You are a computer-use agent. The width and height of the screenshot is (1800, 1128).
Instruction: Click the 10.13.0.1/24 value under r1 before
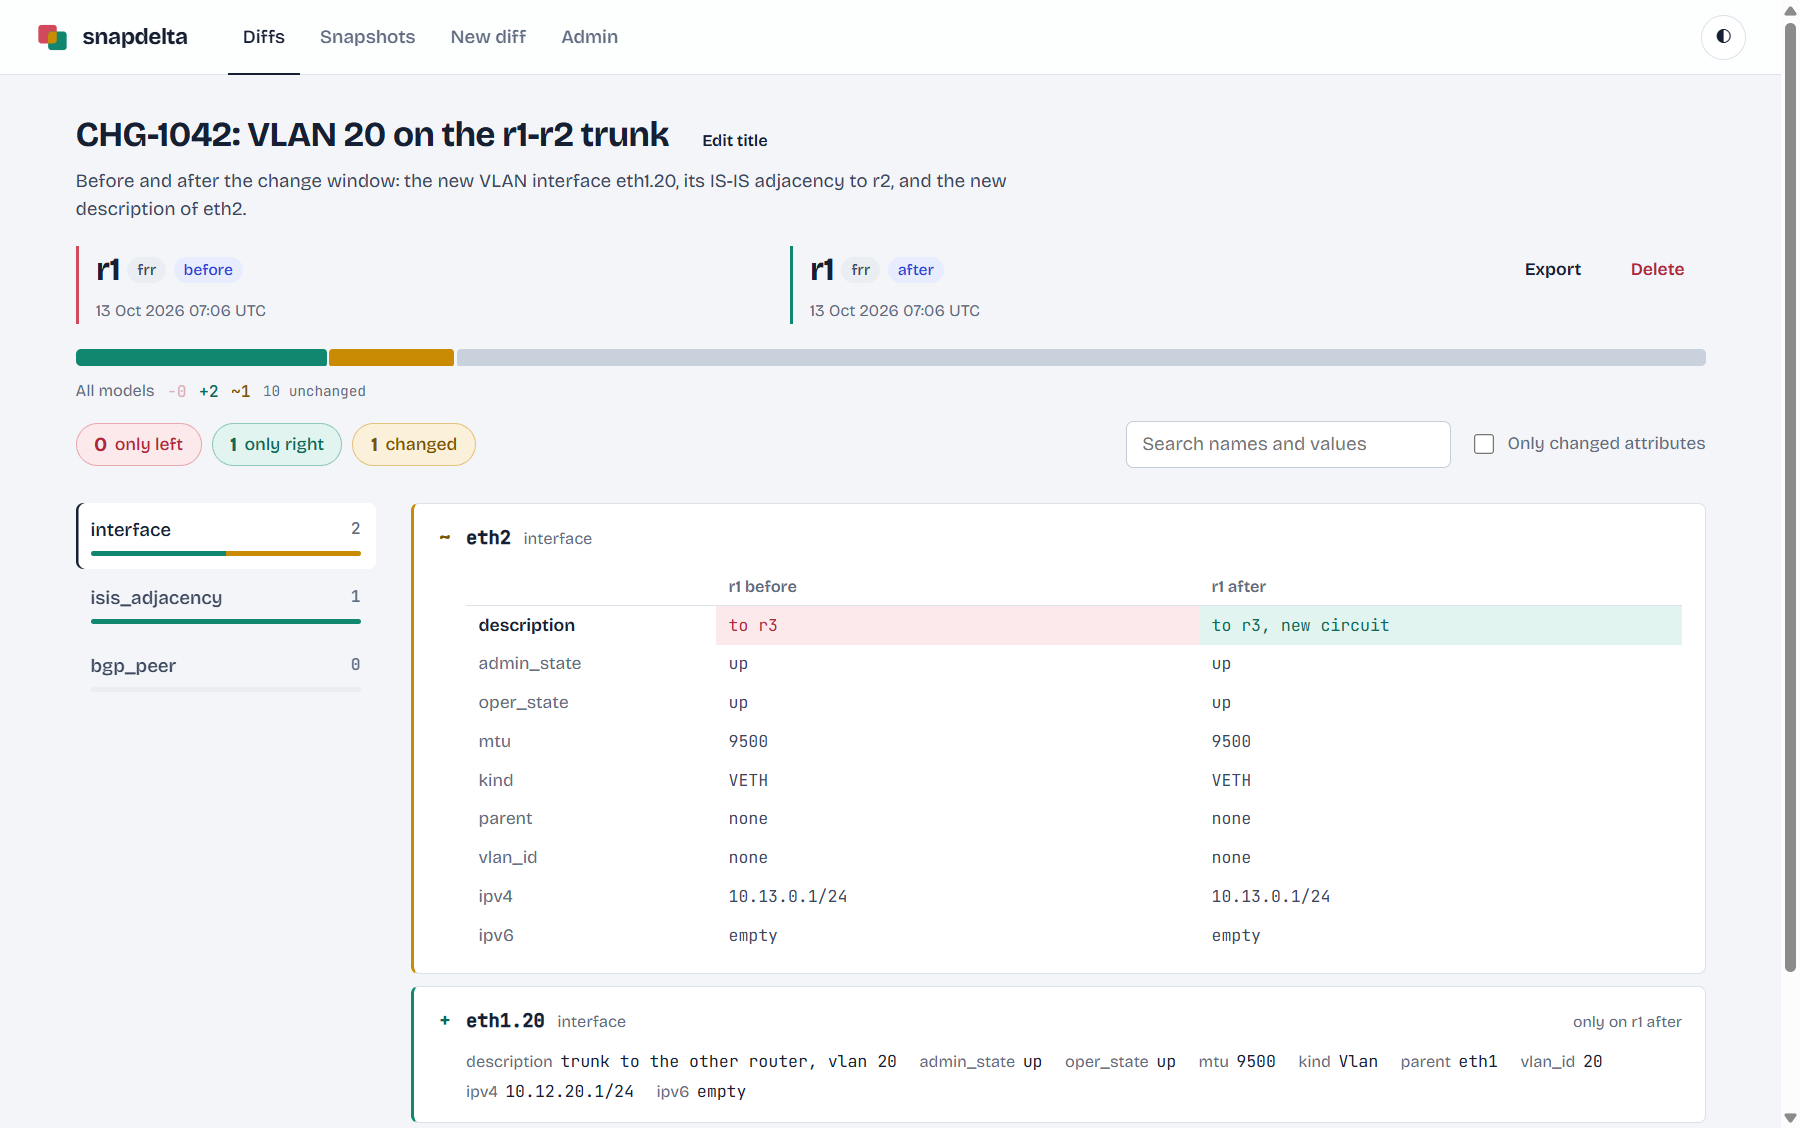point(788,896)
